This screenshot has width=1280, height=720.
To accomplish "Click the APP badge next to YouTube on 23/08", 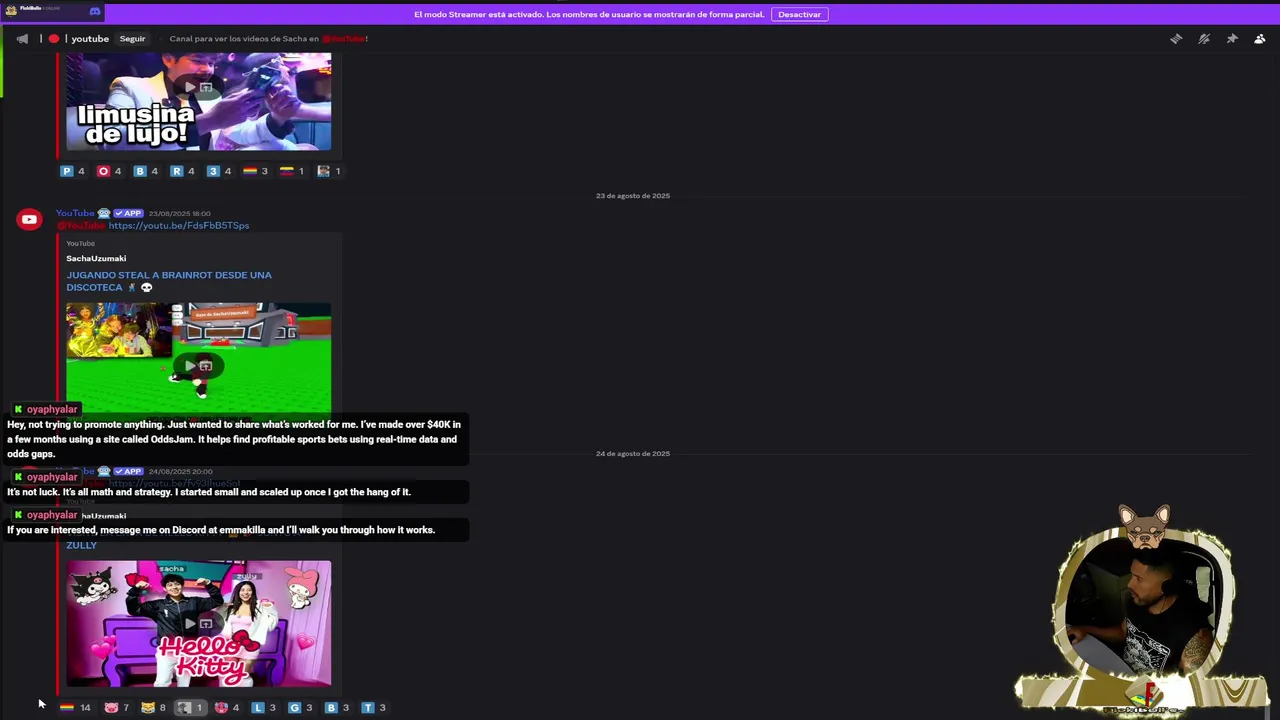I will coord(128,213).
